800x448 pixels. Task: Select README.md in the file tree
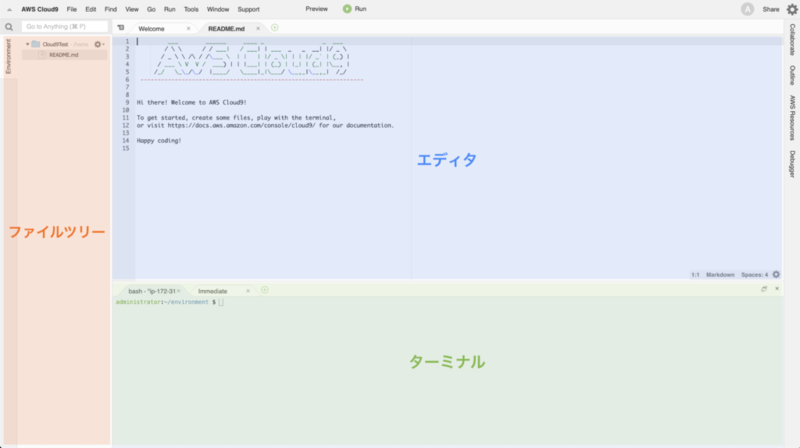pyautogui.click(x=64, y=55)
